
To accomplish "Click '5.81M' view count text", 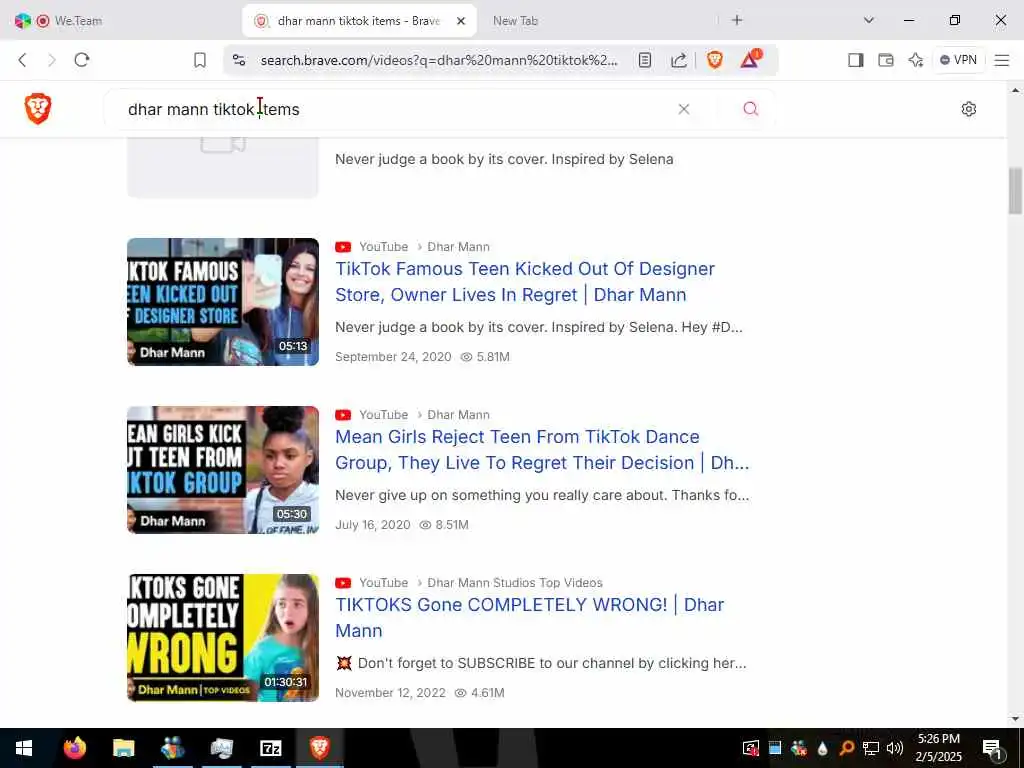I will point(493,357).
